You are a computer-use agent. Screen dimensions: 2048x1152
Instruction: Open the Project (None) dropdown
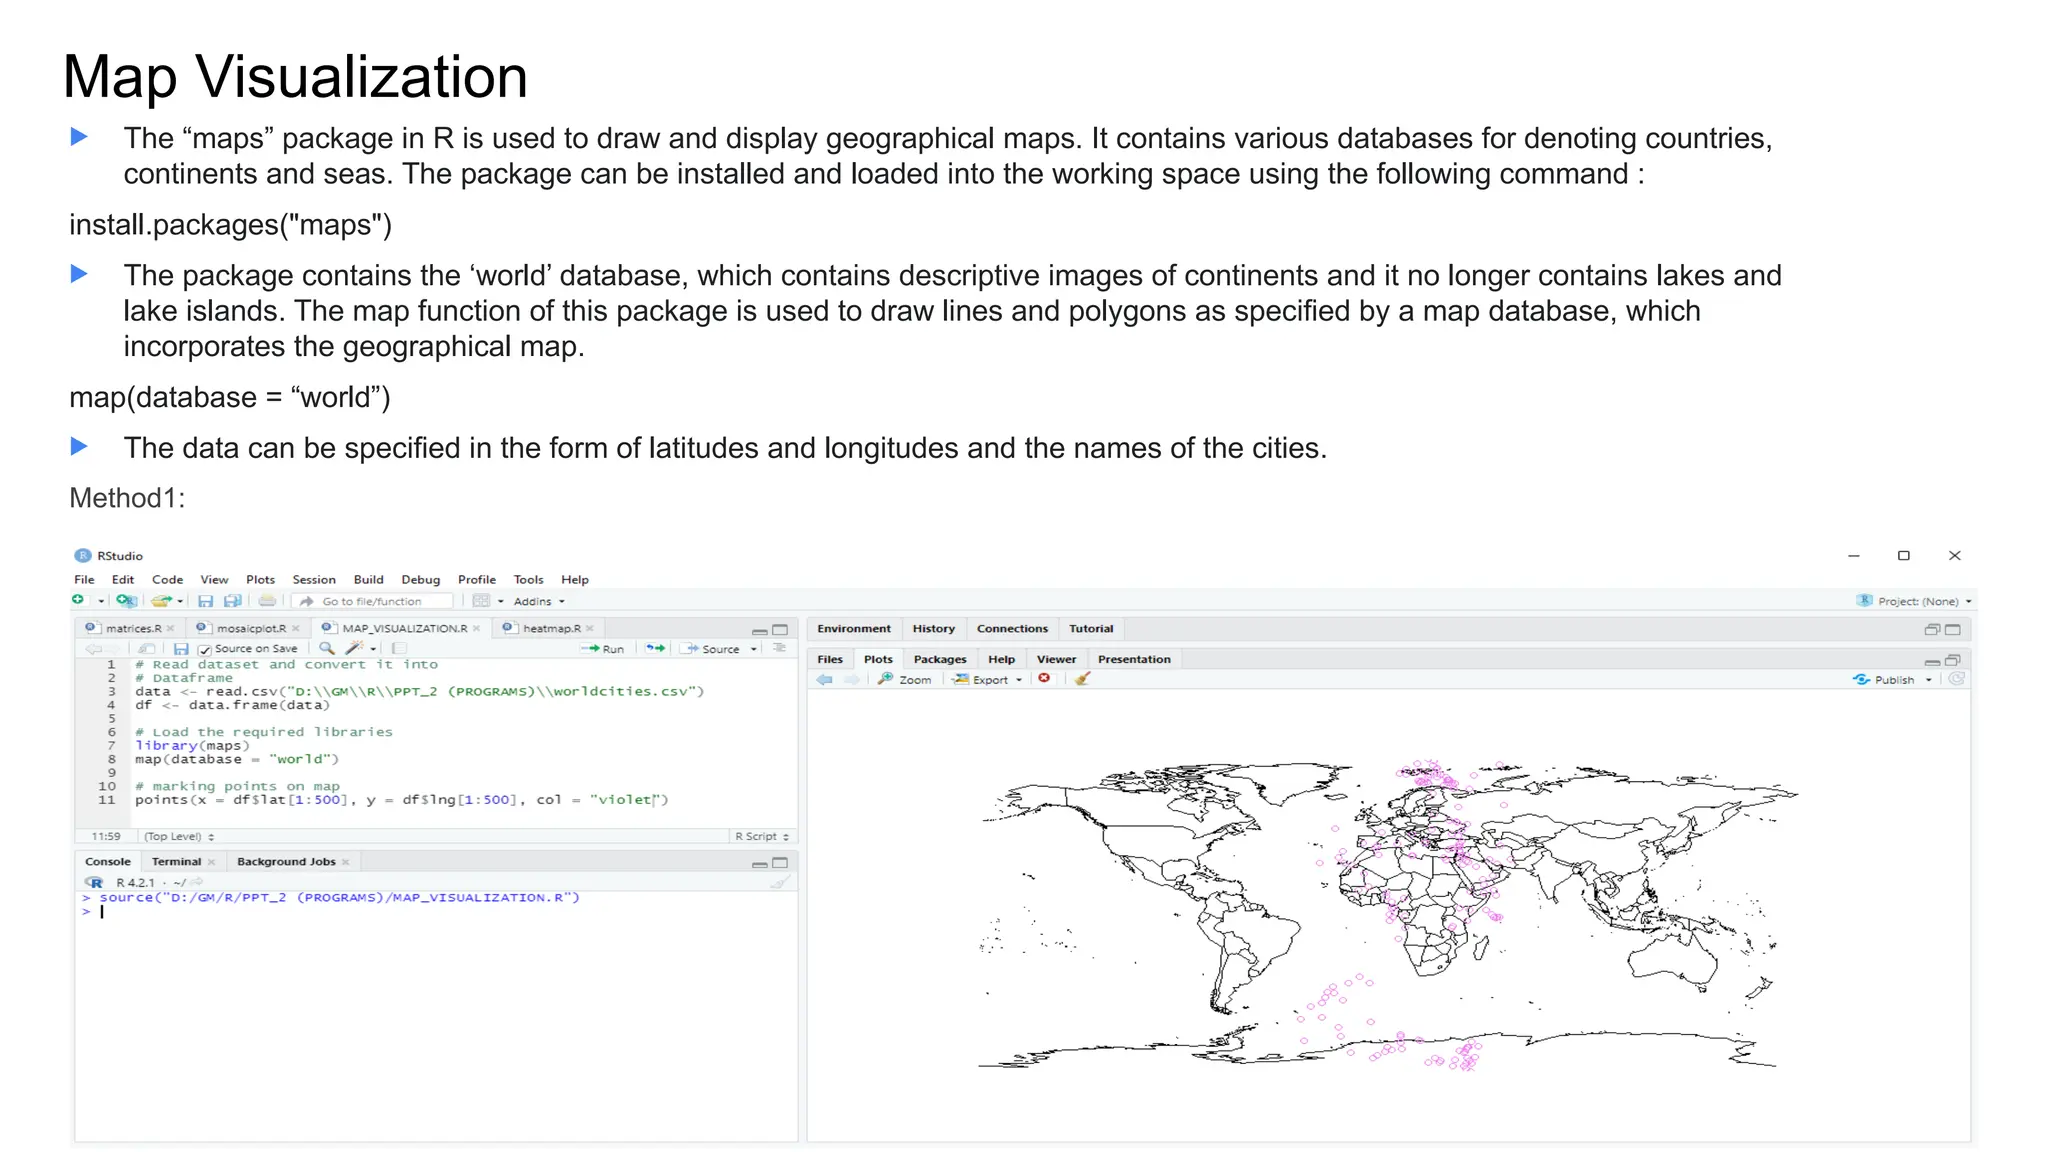tap(1915, 601)
